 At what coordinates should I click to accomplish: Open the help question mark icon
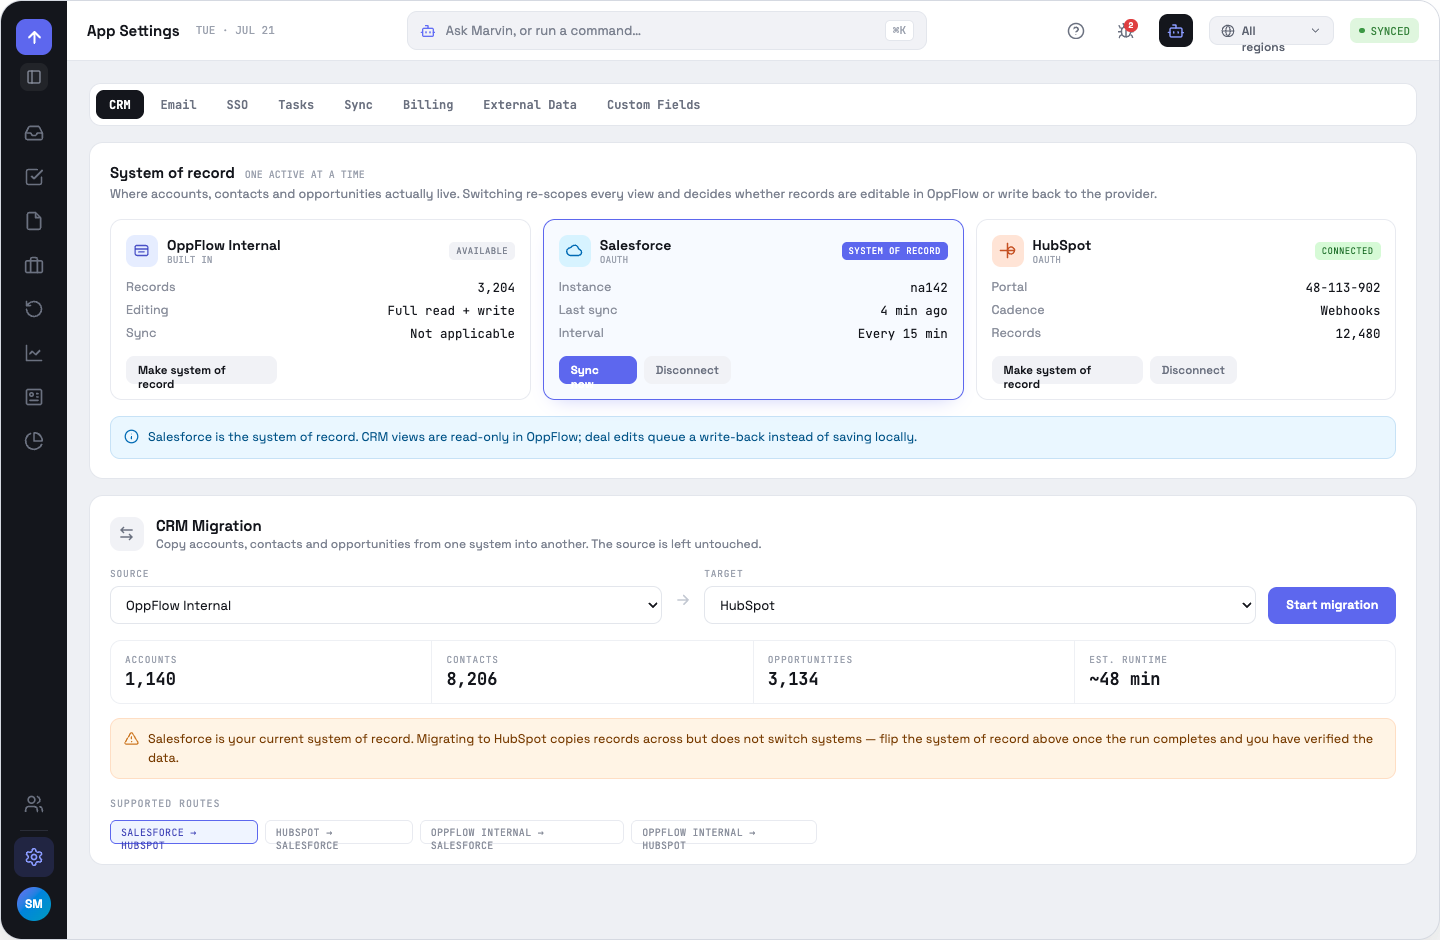click(1076, 31)
